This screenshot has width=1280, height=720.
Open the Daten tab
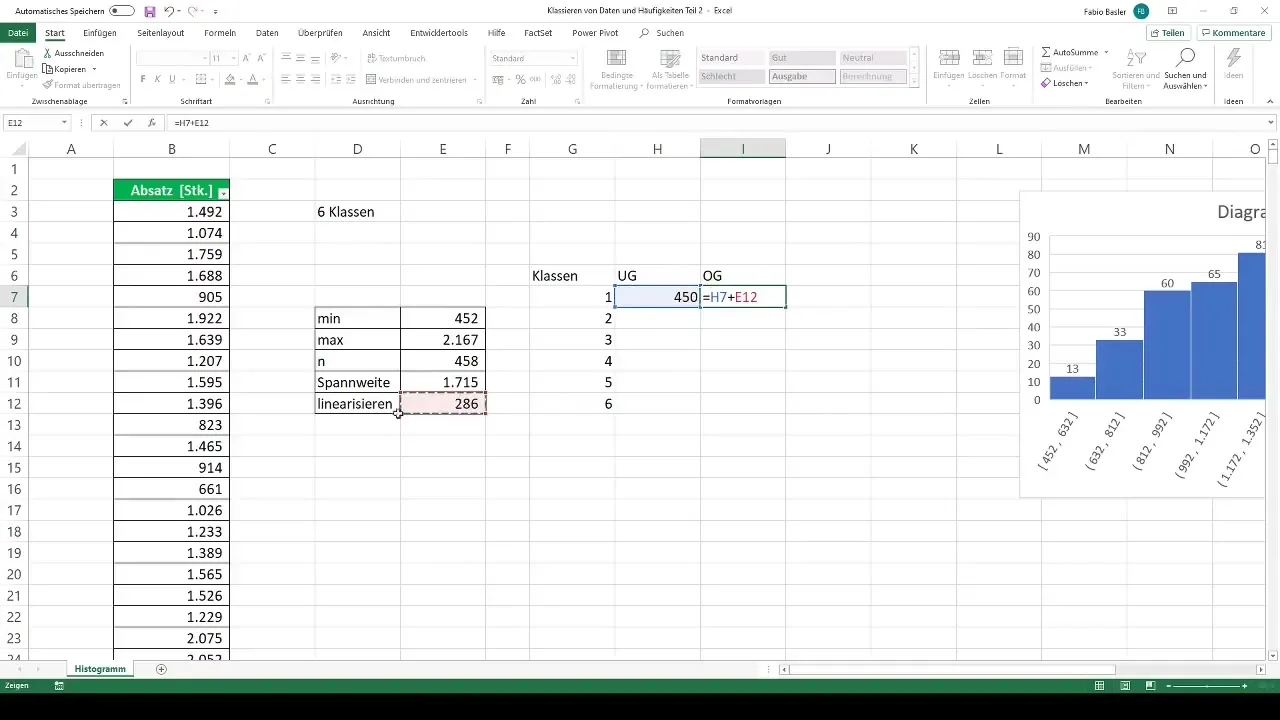coord(267,33)
